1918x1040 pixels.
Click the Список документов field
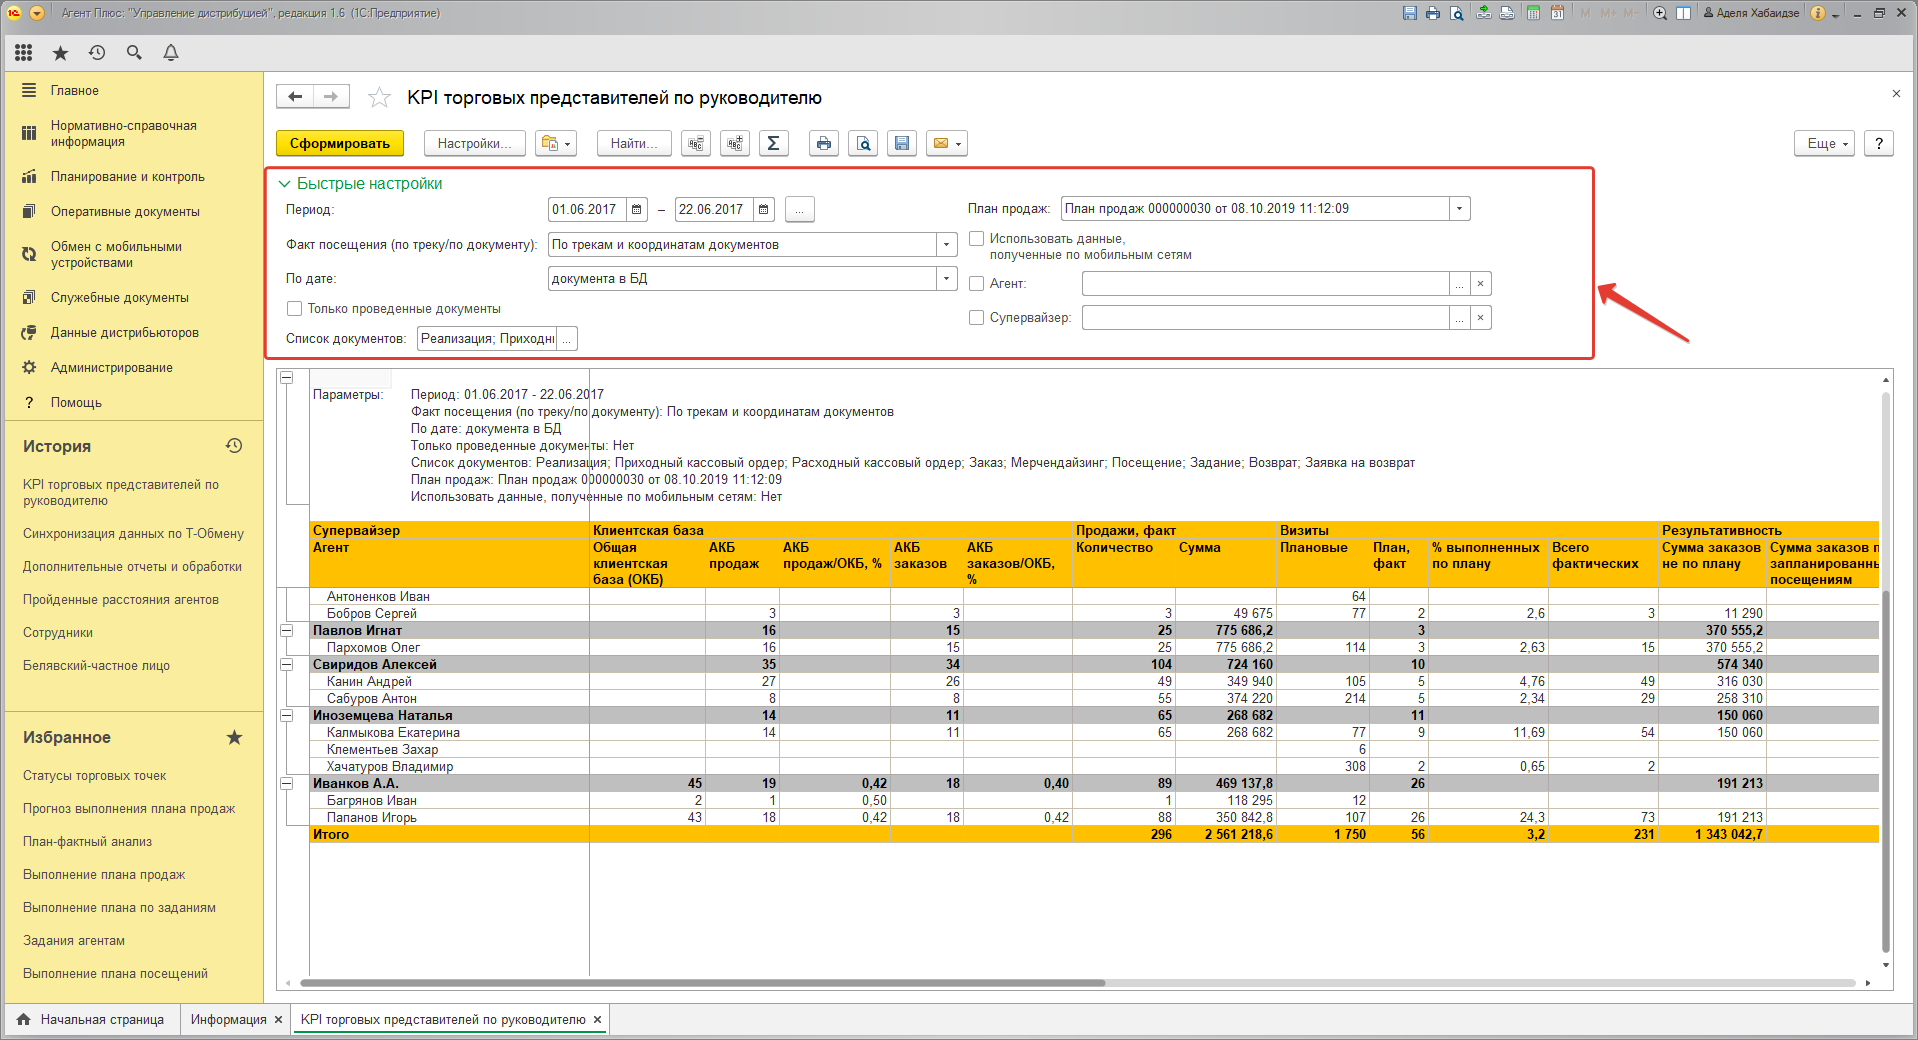click(487, 338)
